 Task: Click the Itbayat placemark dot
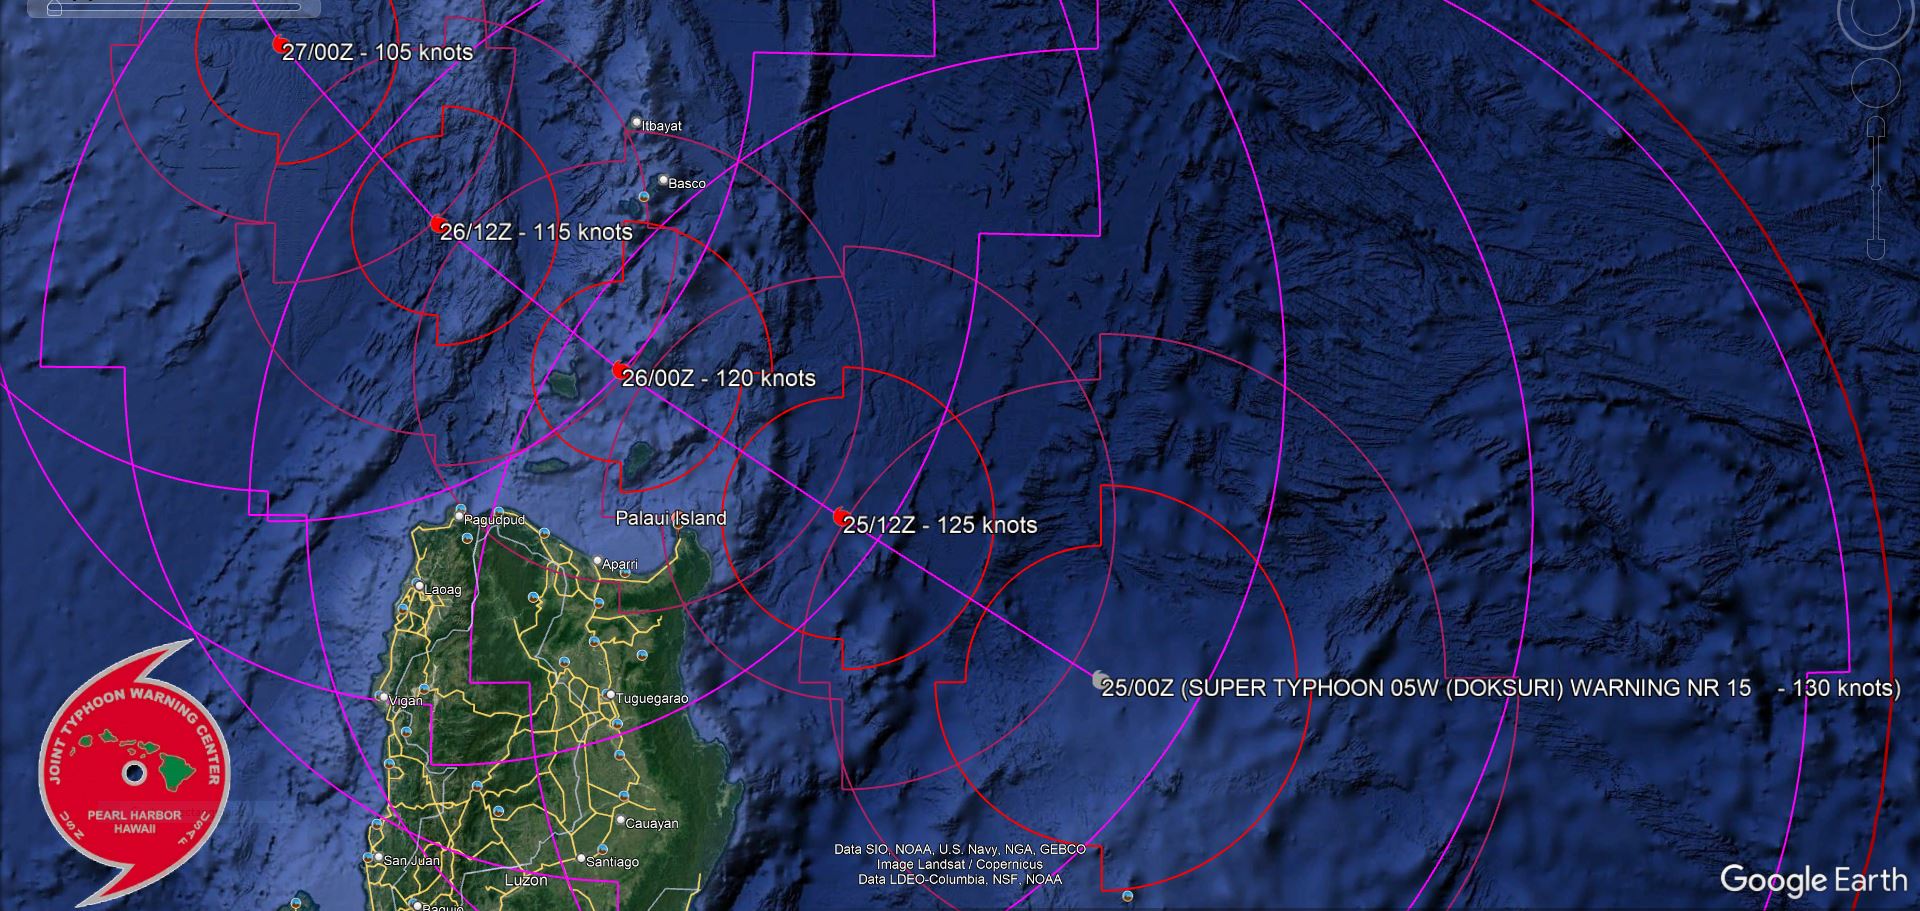coord(637,123)
